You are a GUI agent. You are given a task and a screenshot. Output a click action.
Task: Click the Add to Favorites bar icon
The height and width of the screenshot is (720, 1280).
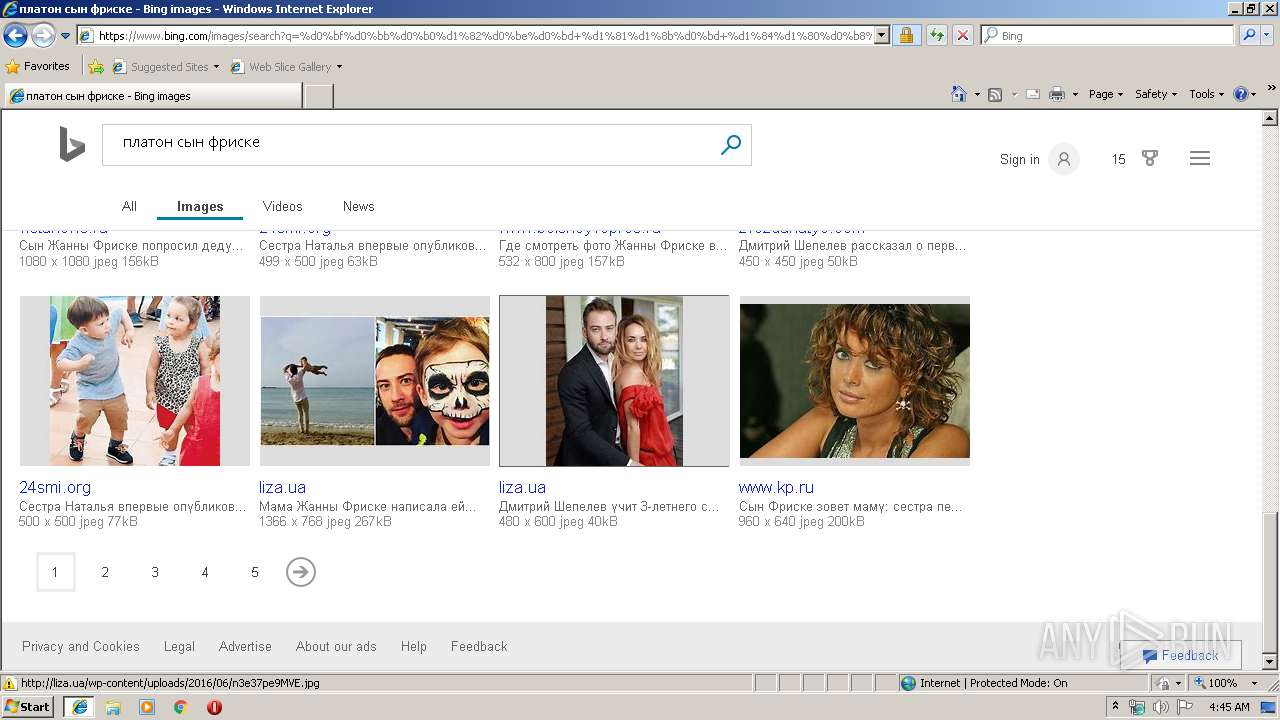[96, 67]
